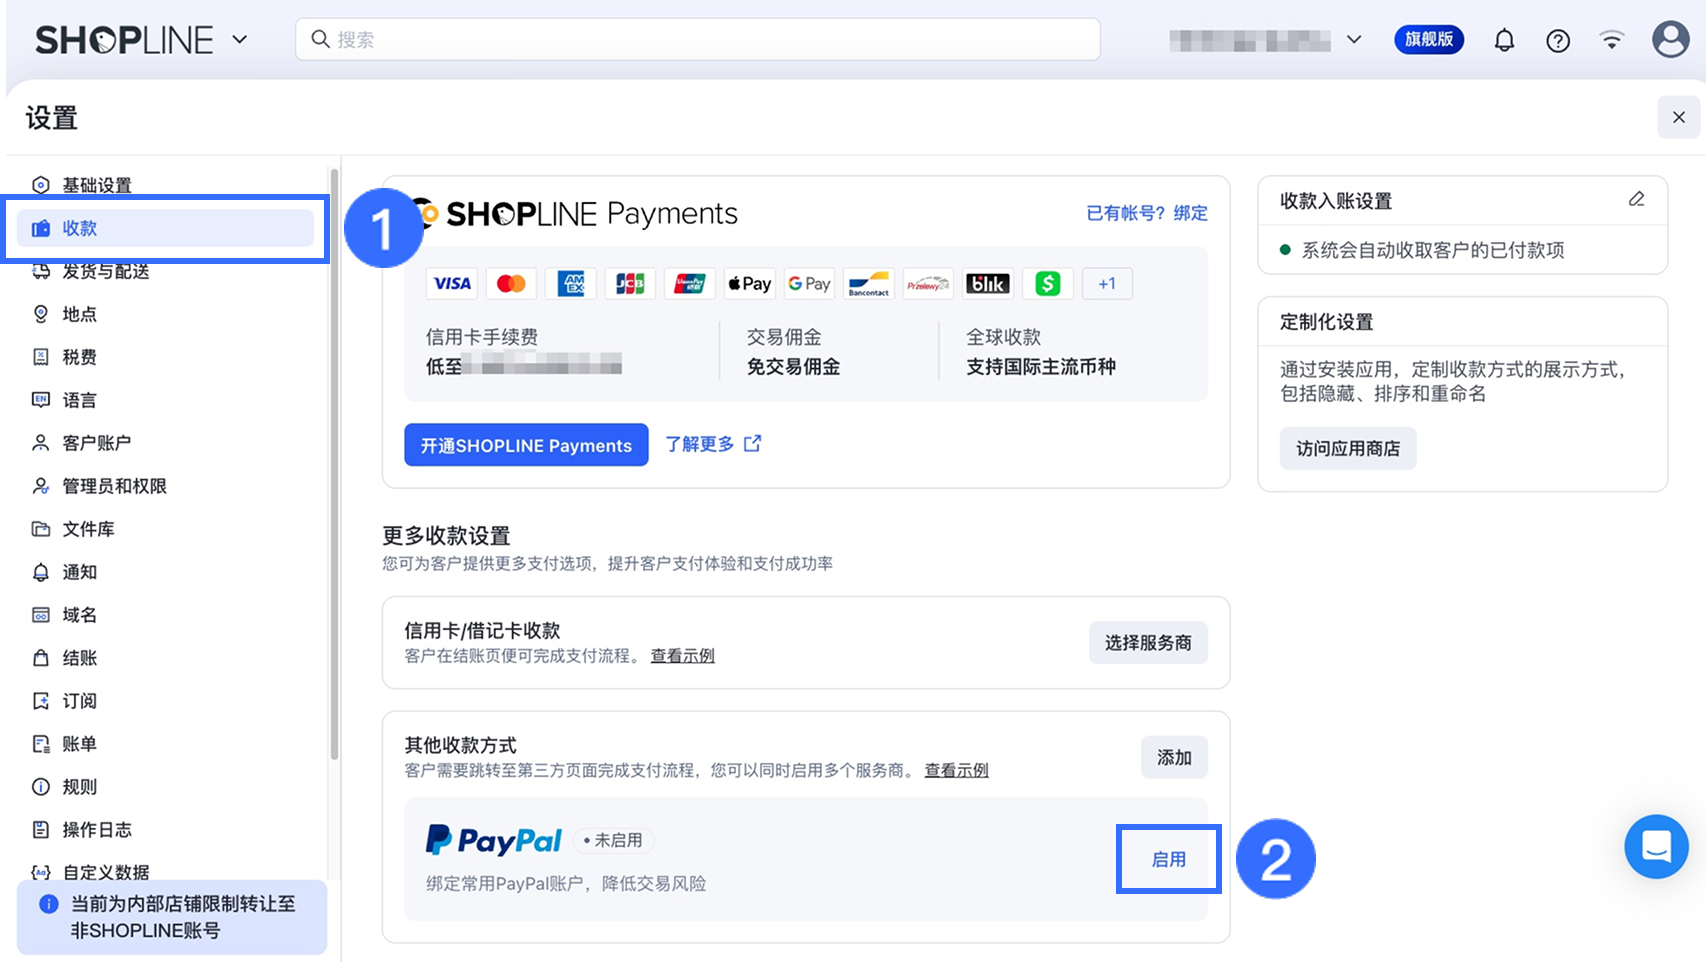Screen dimensions: 1706x962
Task: Check the Wi-Fi connection status icon
Action: coord(1611,40)
